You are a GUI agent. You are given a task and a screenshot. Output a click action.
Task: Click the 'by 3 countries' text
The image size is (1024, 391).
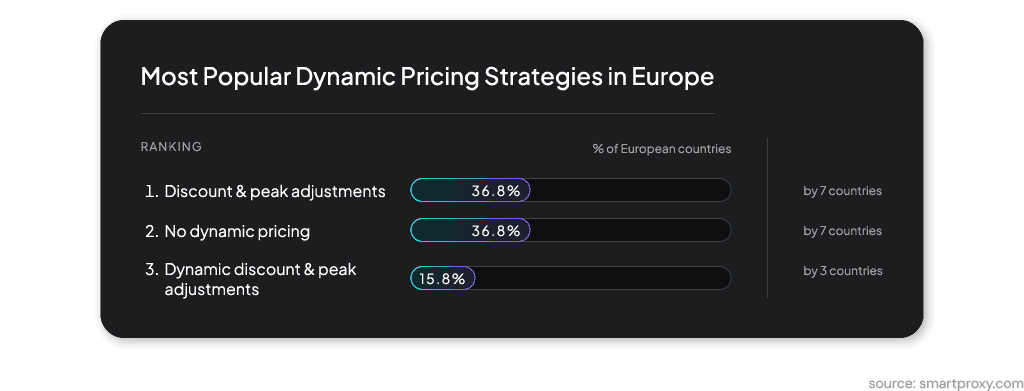[x=842, y=271]
